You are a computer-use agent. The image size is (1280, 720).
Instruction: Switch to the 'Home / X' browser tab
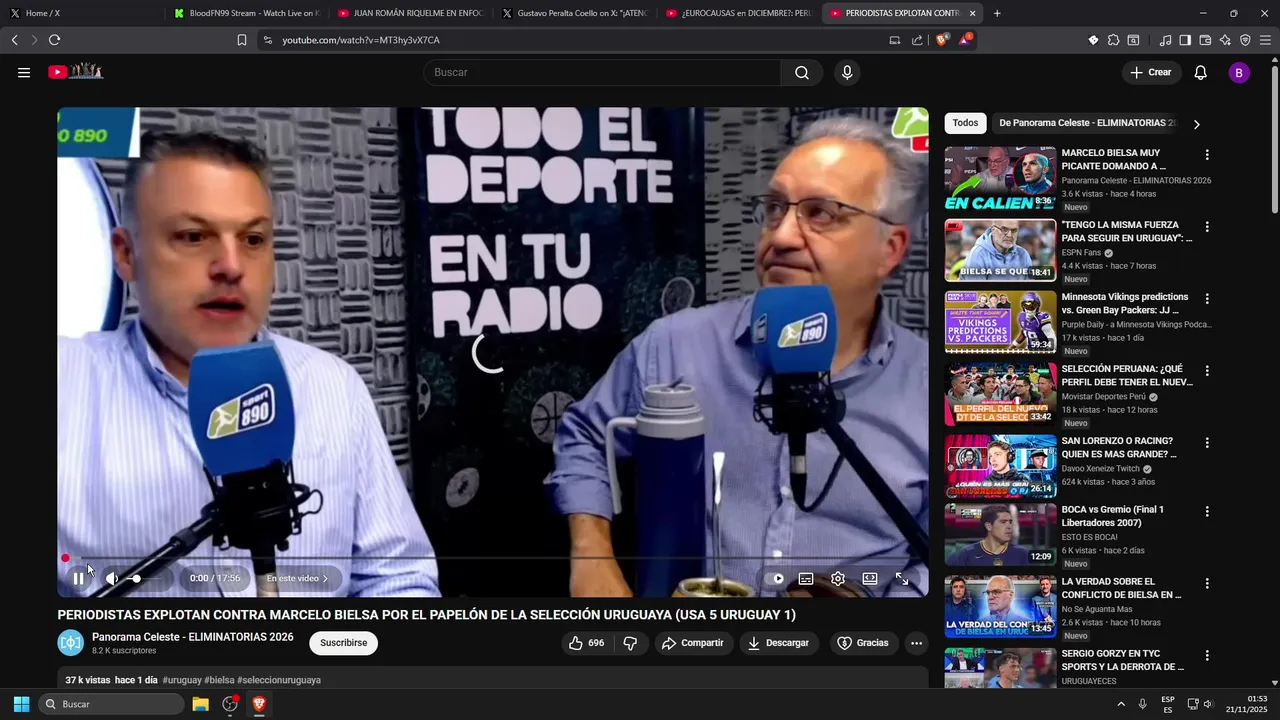[x=80, y=13]
